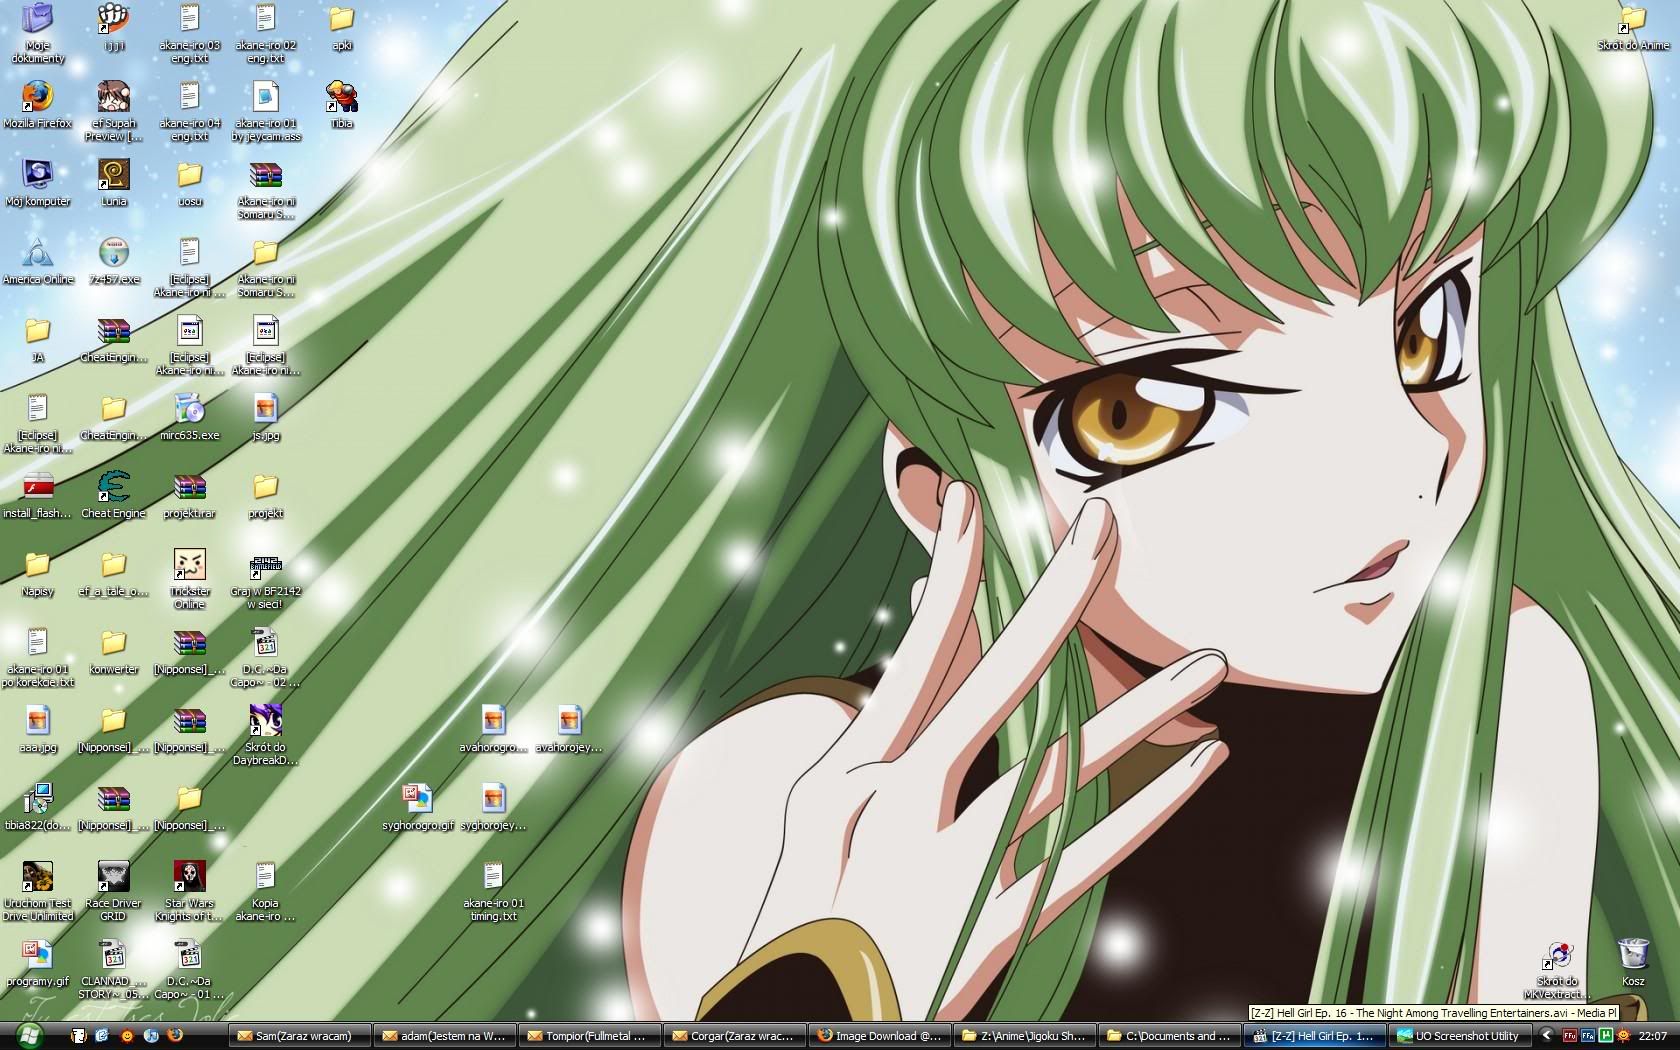Image resolution: width=1680 pixels, height=1050 pixels.
Task: Select the akane-iro 03 eng.txt file
Action: 189,32
